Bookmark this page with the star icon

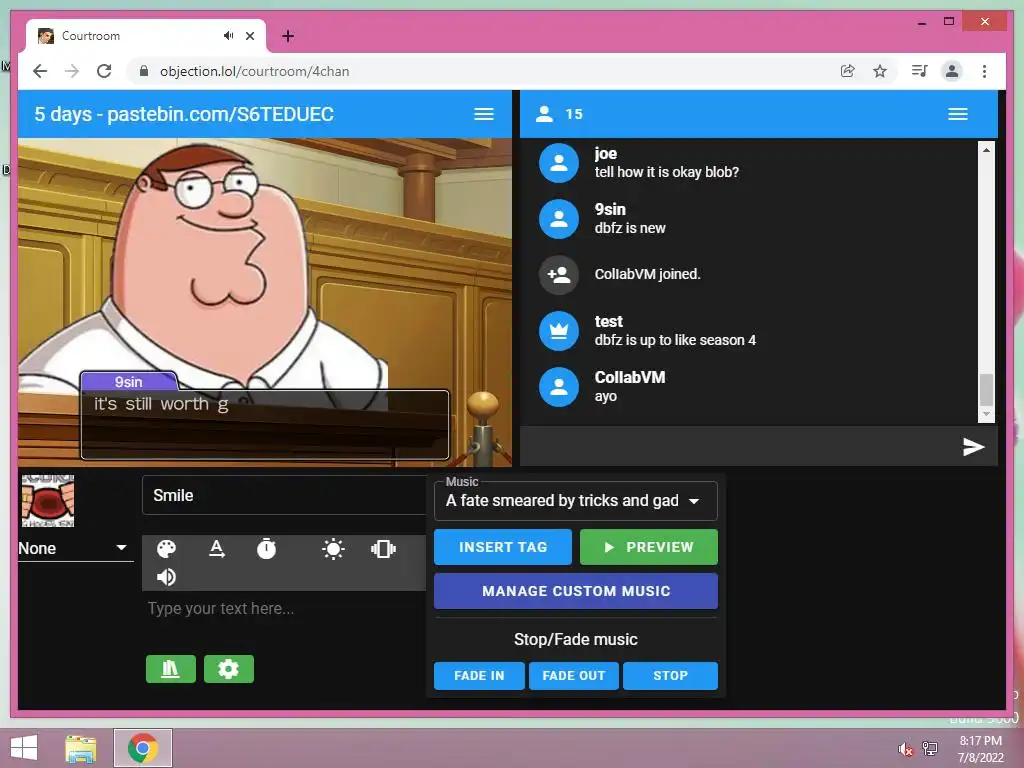click(x=880, y=71)
